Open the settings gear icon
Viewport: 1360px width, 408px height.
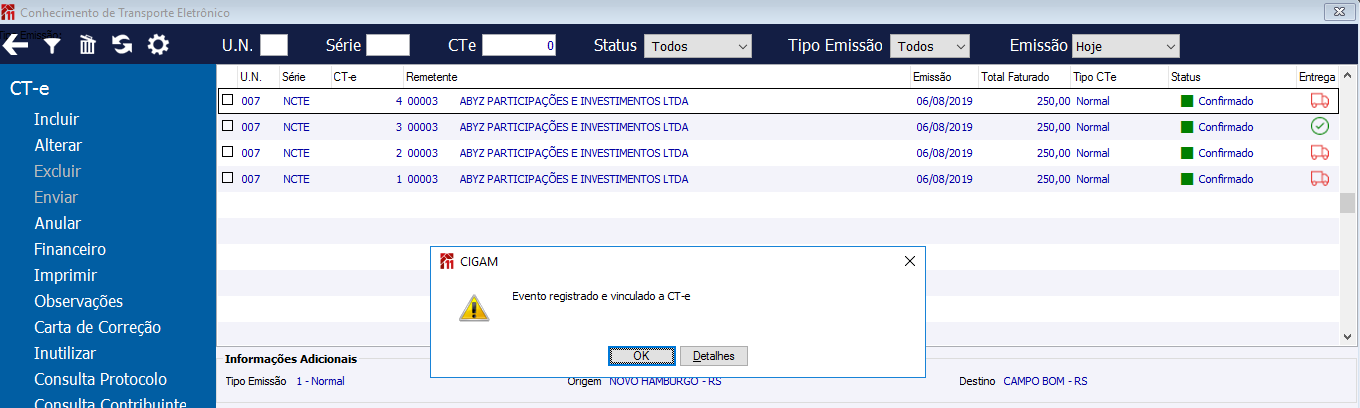[158, 45]
